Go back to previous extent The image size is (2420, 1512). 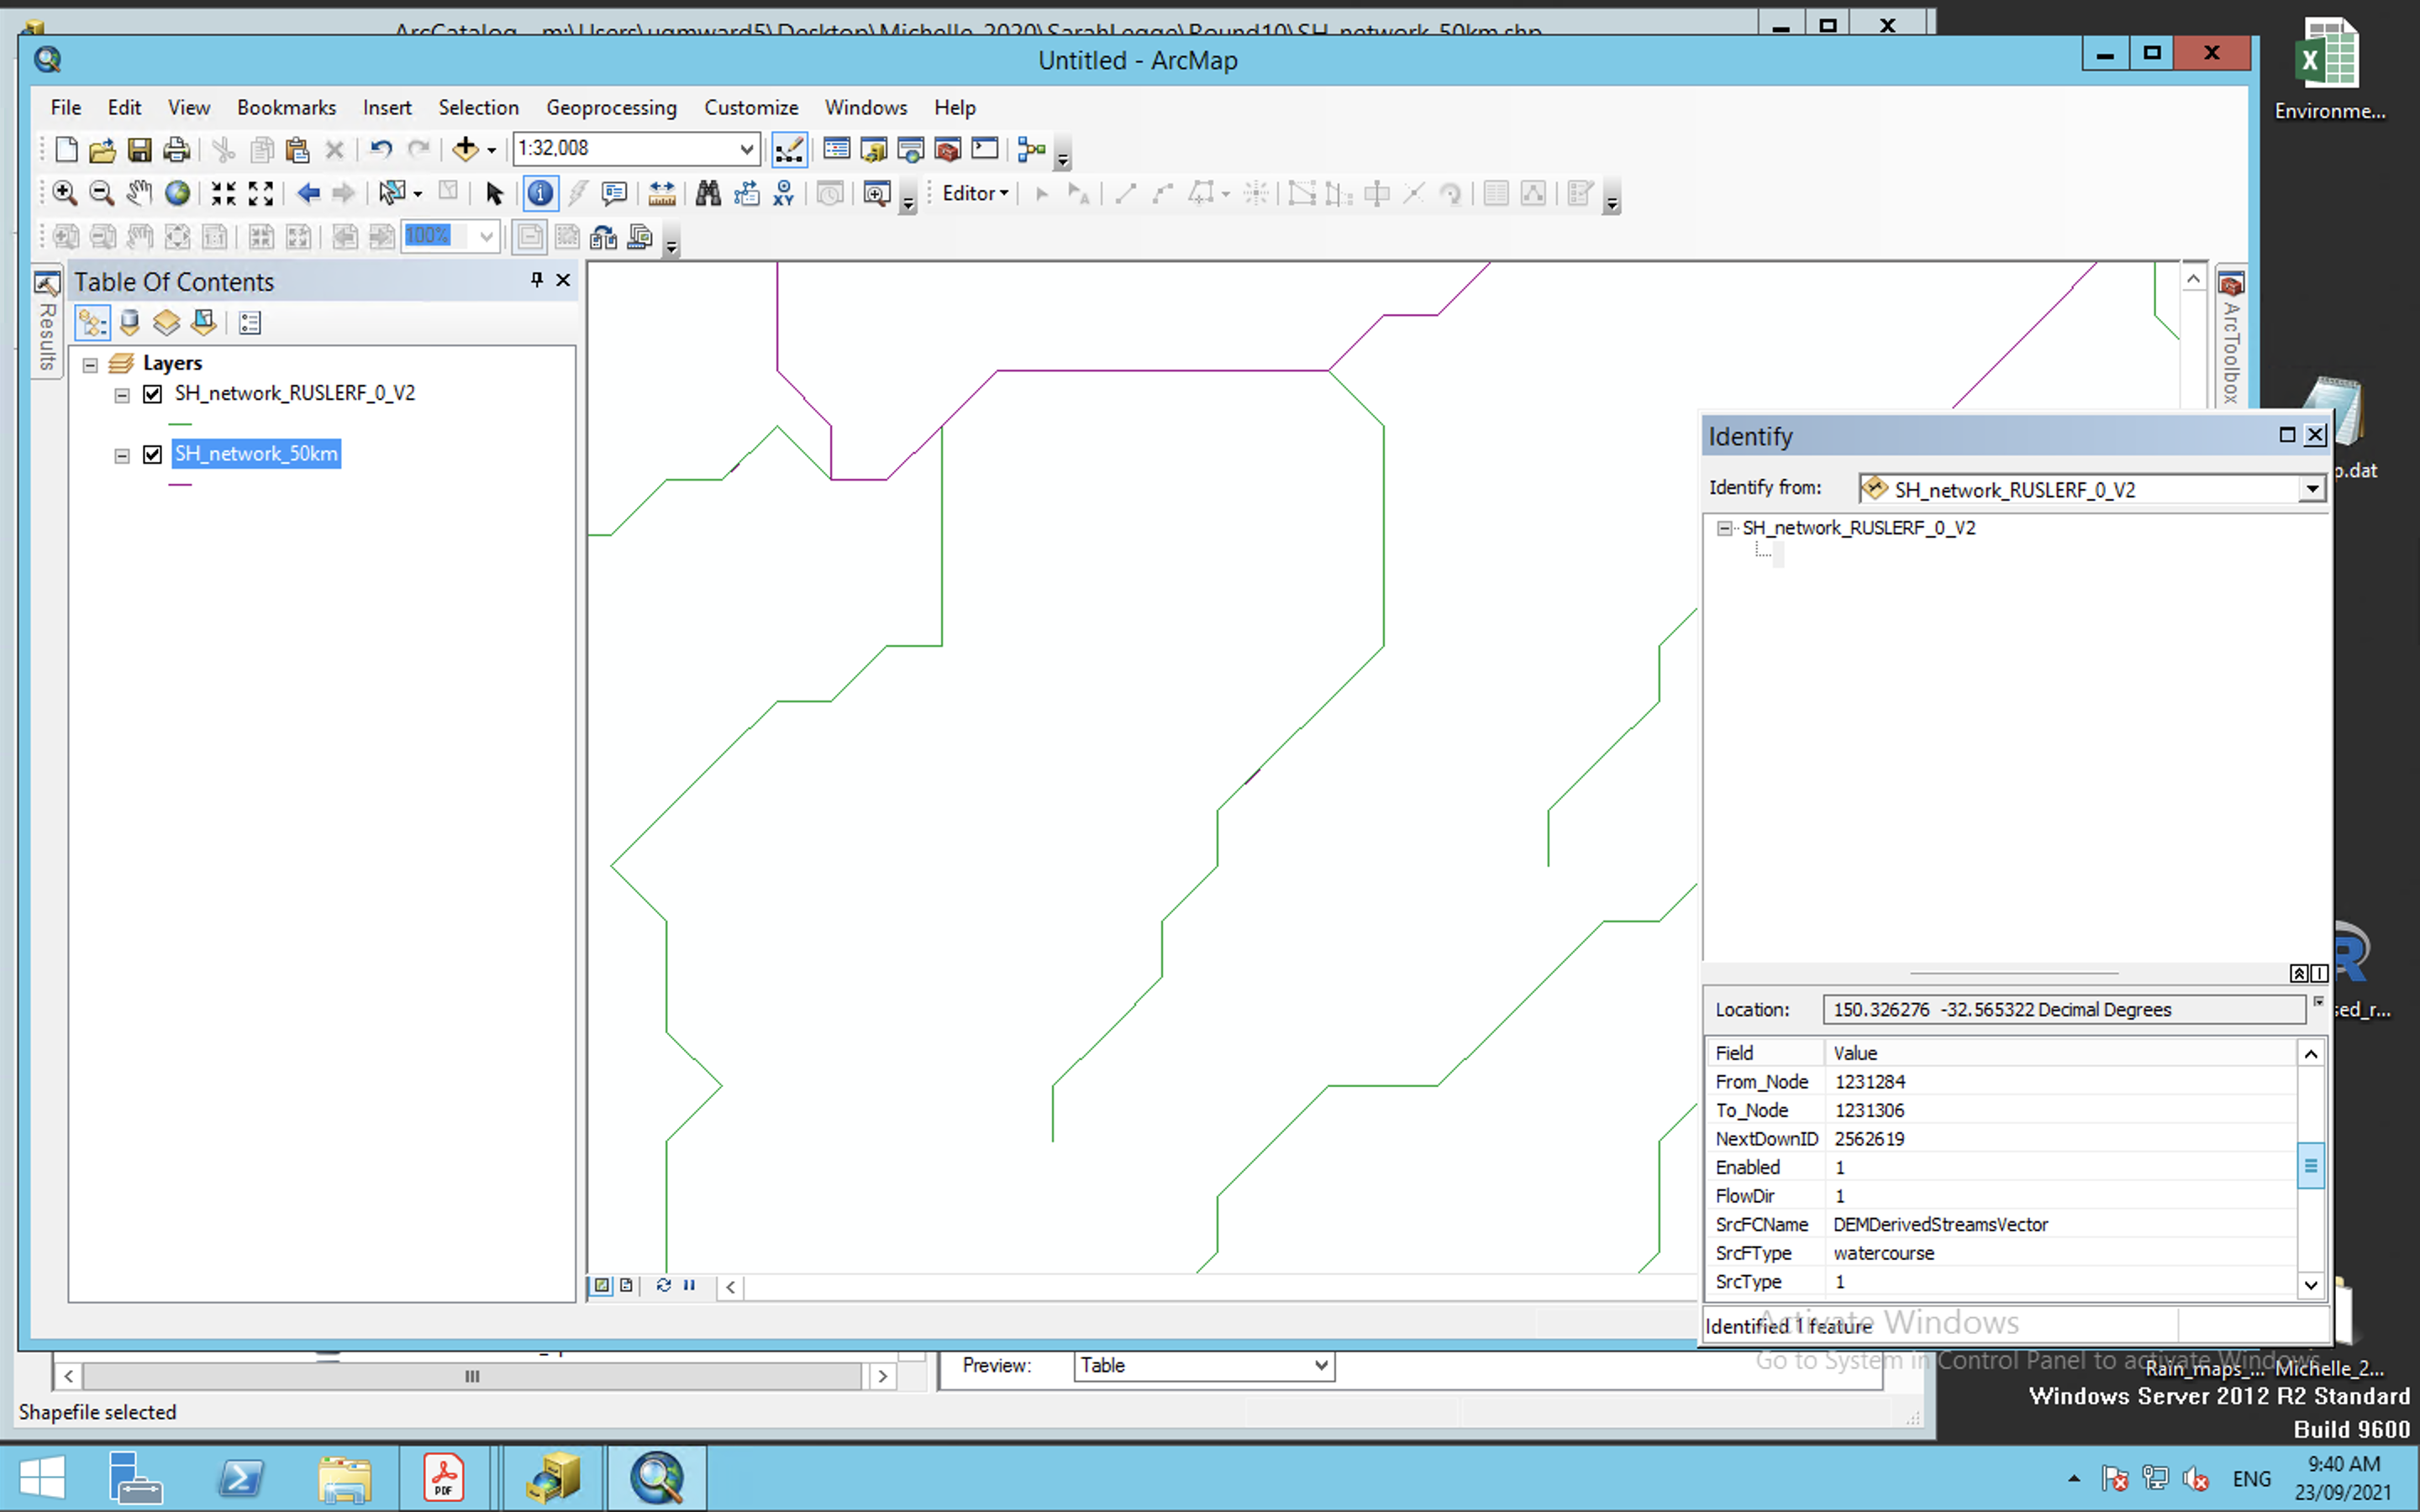click(x=308, y=193)
